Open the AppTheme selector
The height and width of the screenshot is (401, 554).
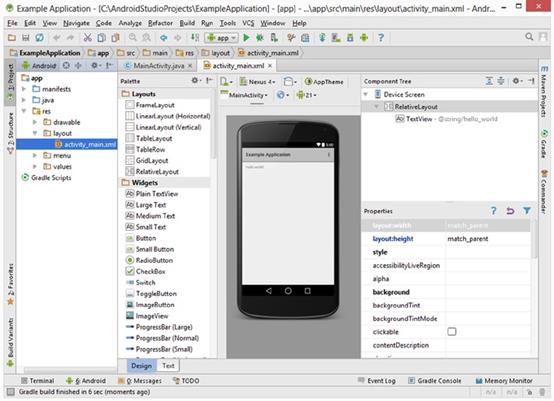324,82
